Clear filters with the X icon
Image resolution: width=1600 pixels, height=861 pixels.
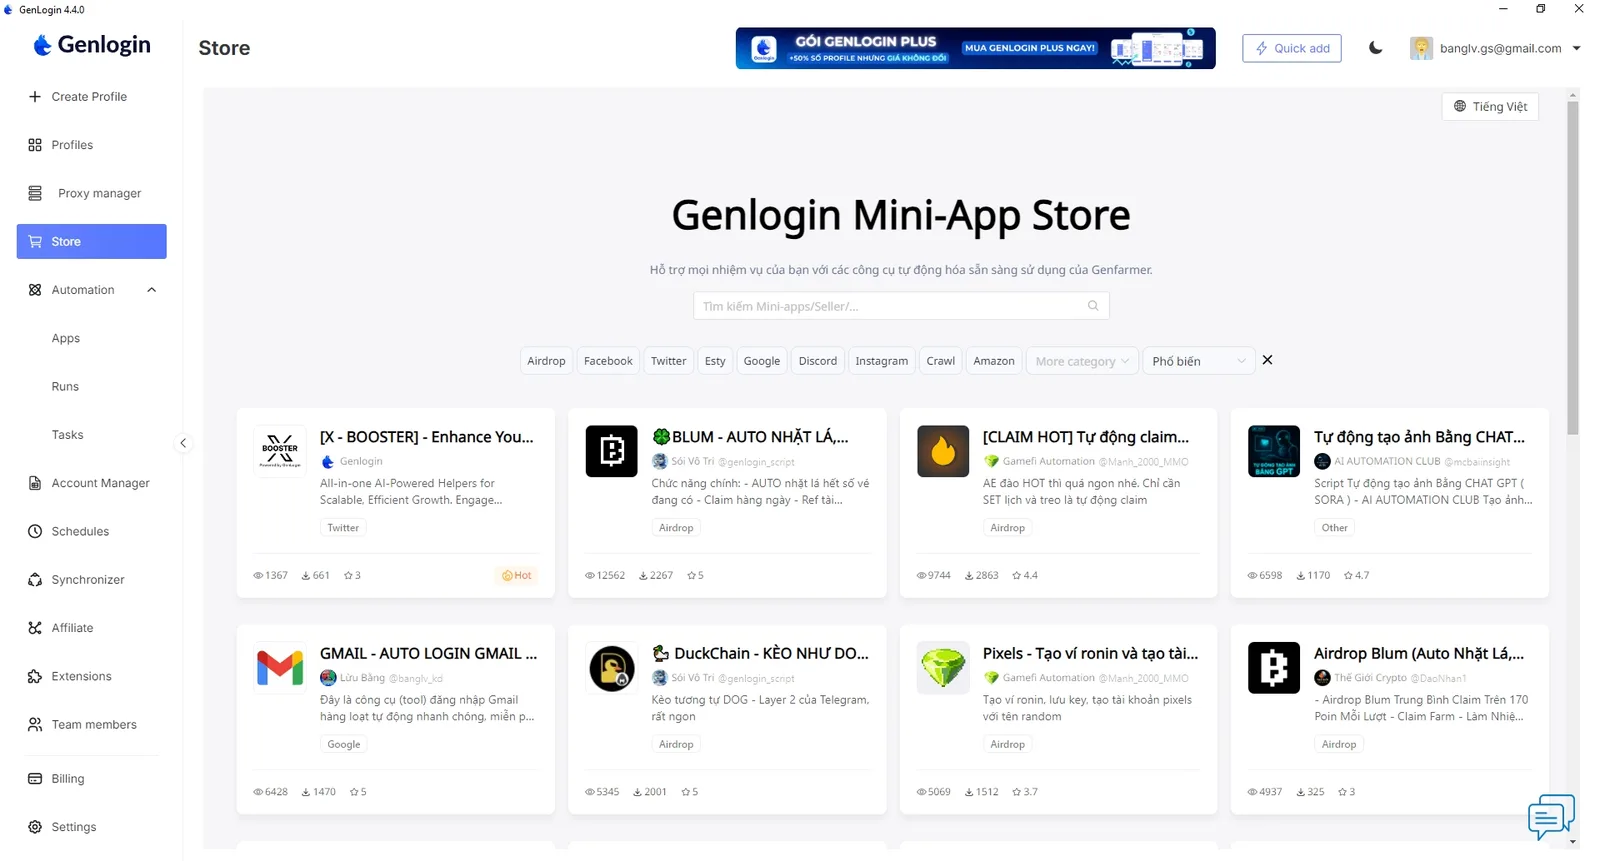1268,360
